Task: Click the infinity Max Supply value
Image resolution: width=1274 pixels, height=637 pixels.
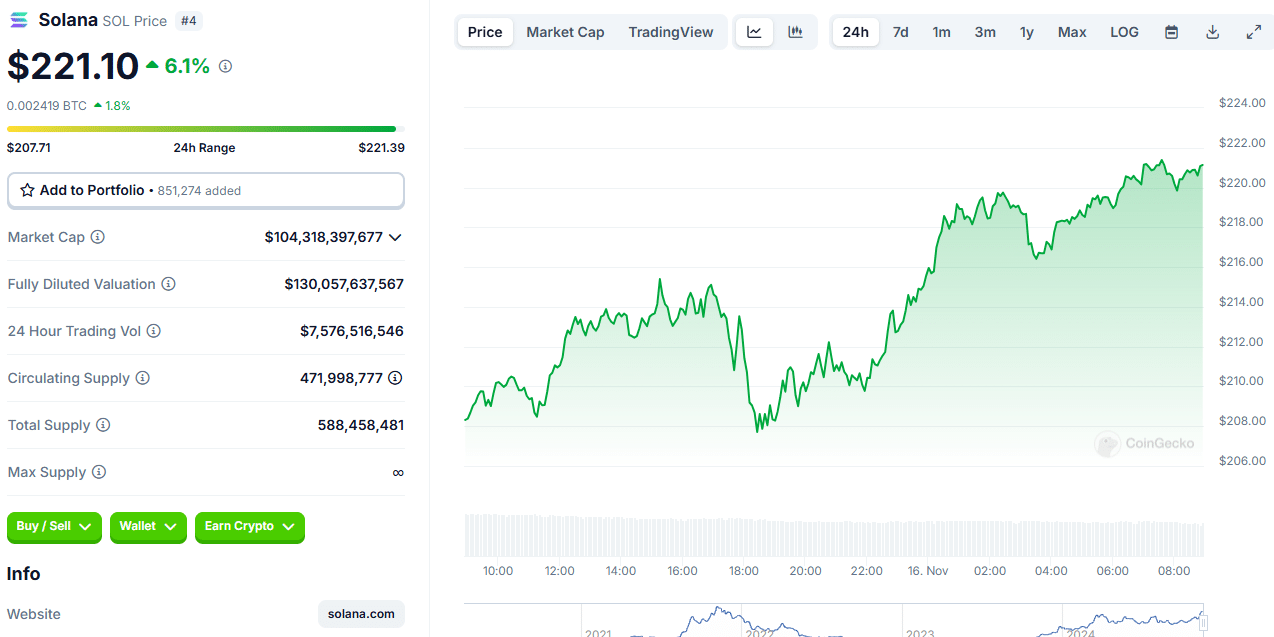Action: click(x=398, y=472)
